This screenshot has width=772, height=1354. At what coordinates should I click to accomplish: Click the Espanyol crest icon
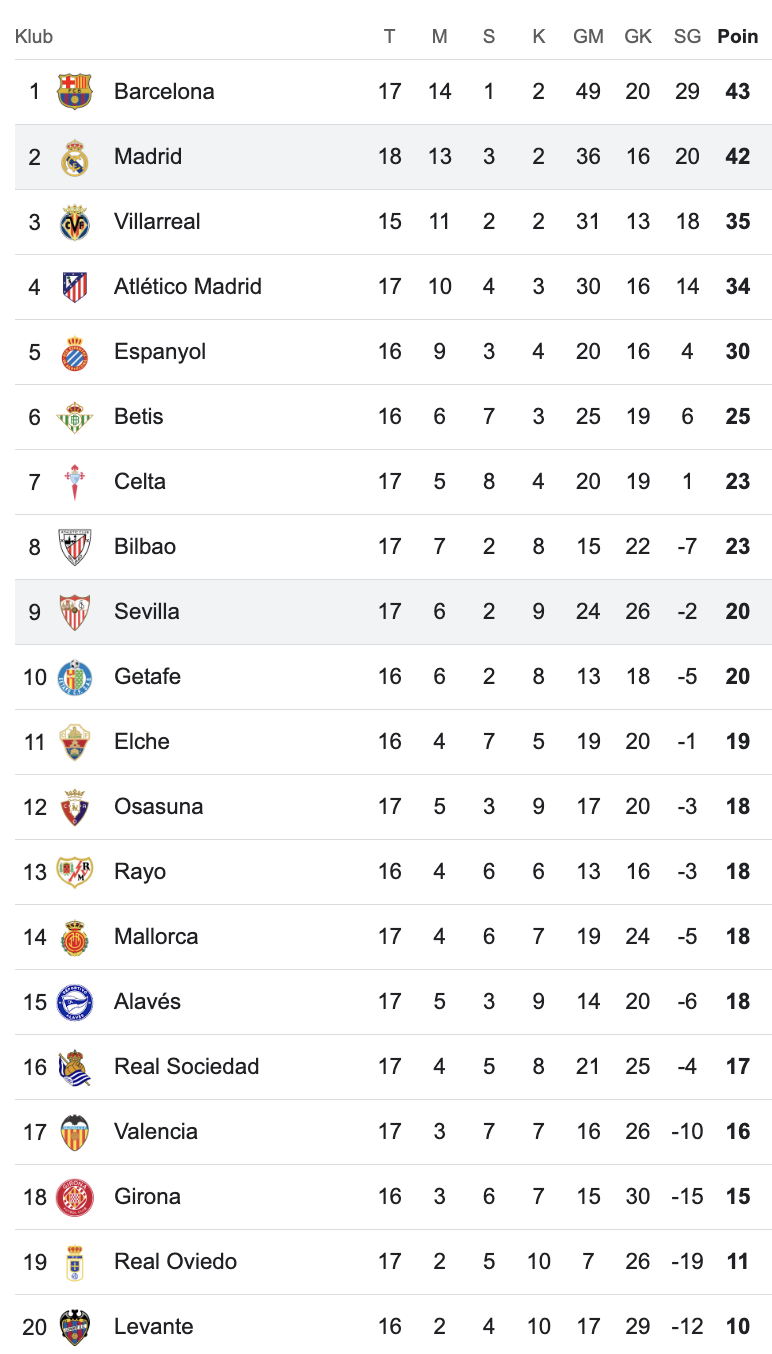(75, 352)
